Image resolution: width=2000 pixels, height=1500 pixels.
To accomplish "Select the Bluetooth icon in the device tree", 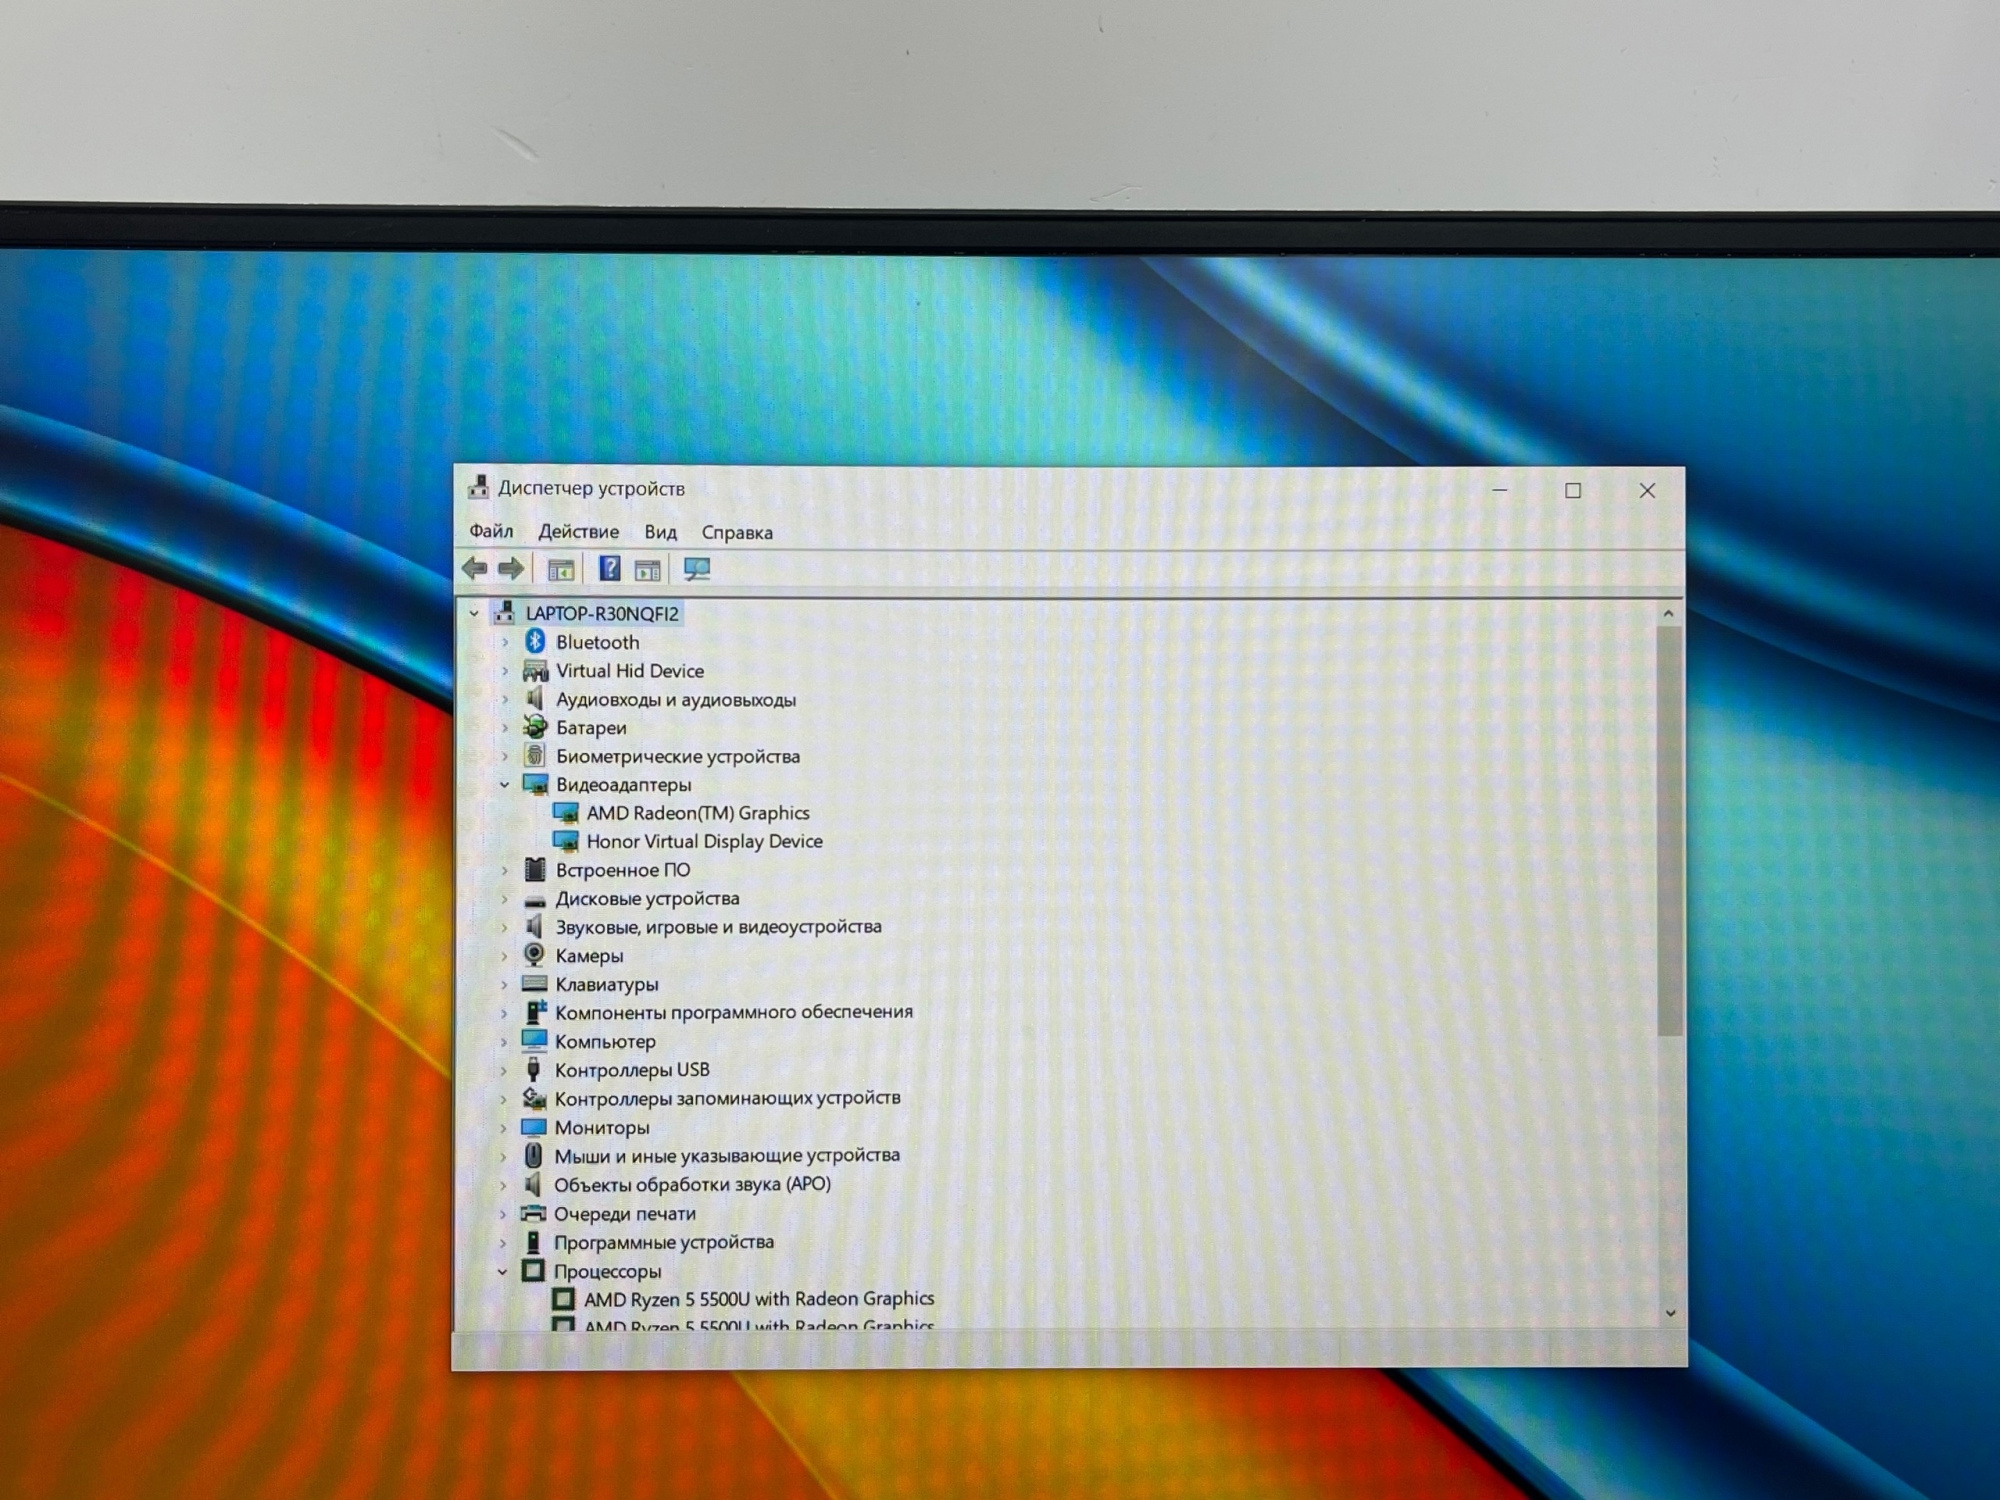I will click(x=535, y=641).
